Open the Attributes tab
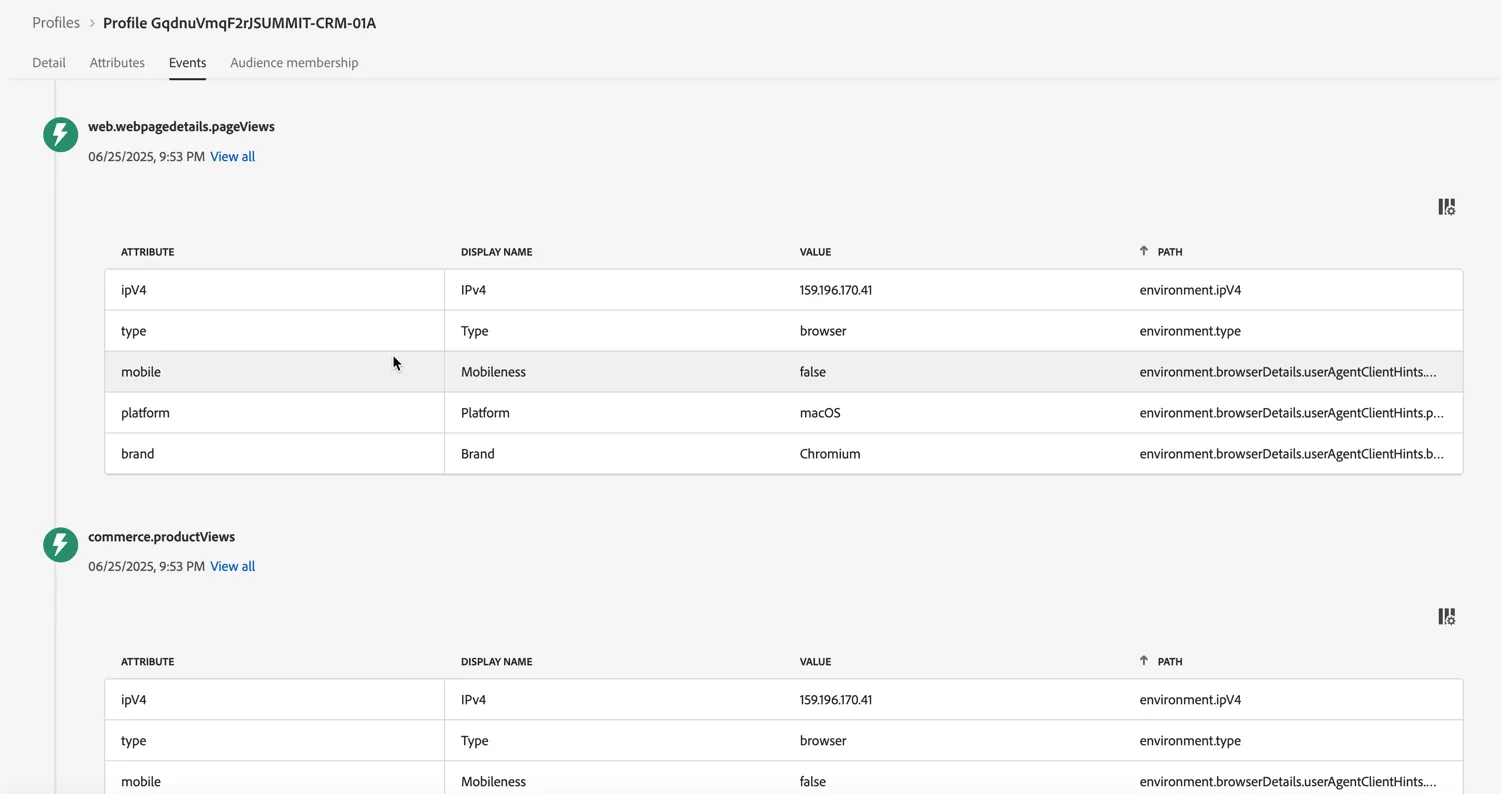The image size is (1502, 794). 117,62
